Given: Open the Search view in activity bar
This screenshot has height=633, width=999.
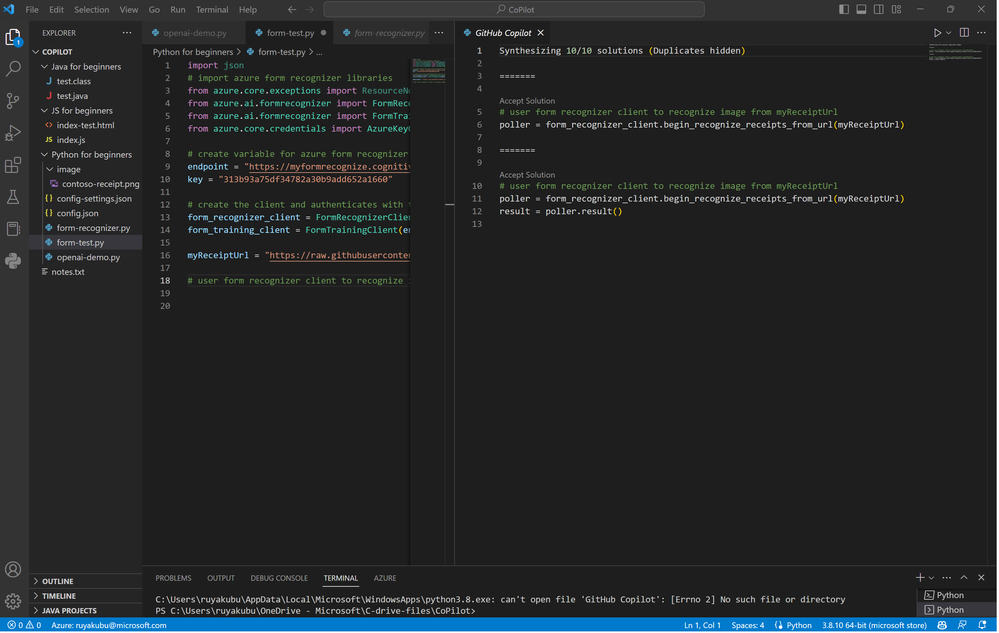Looking at the screenshot, I should (x=13, y=69).
